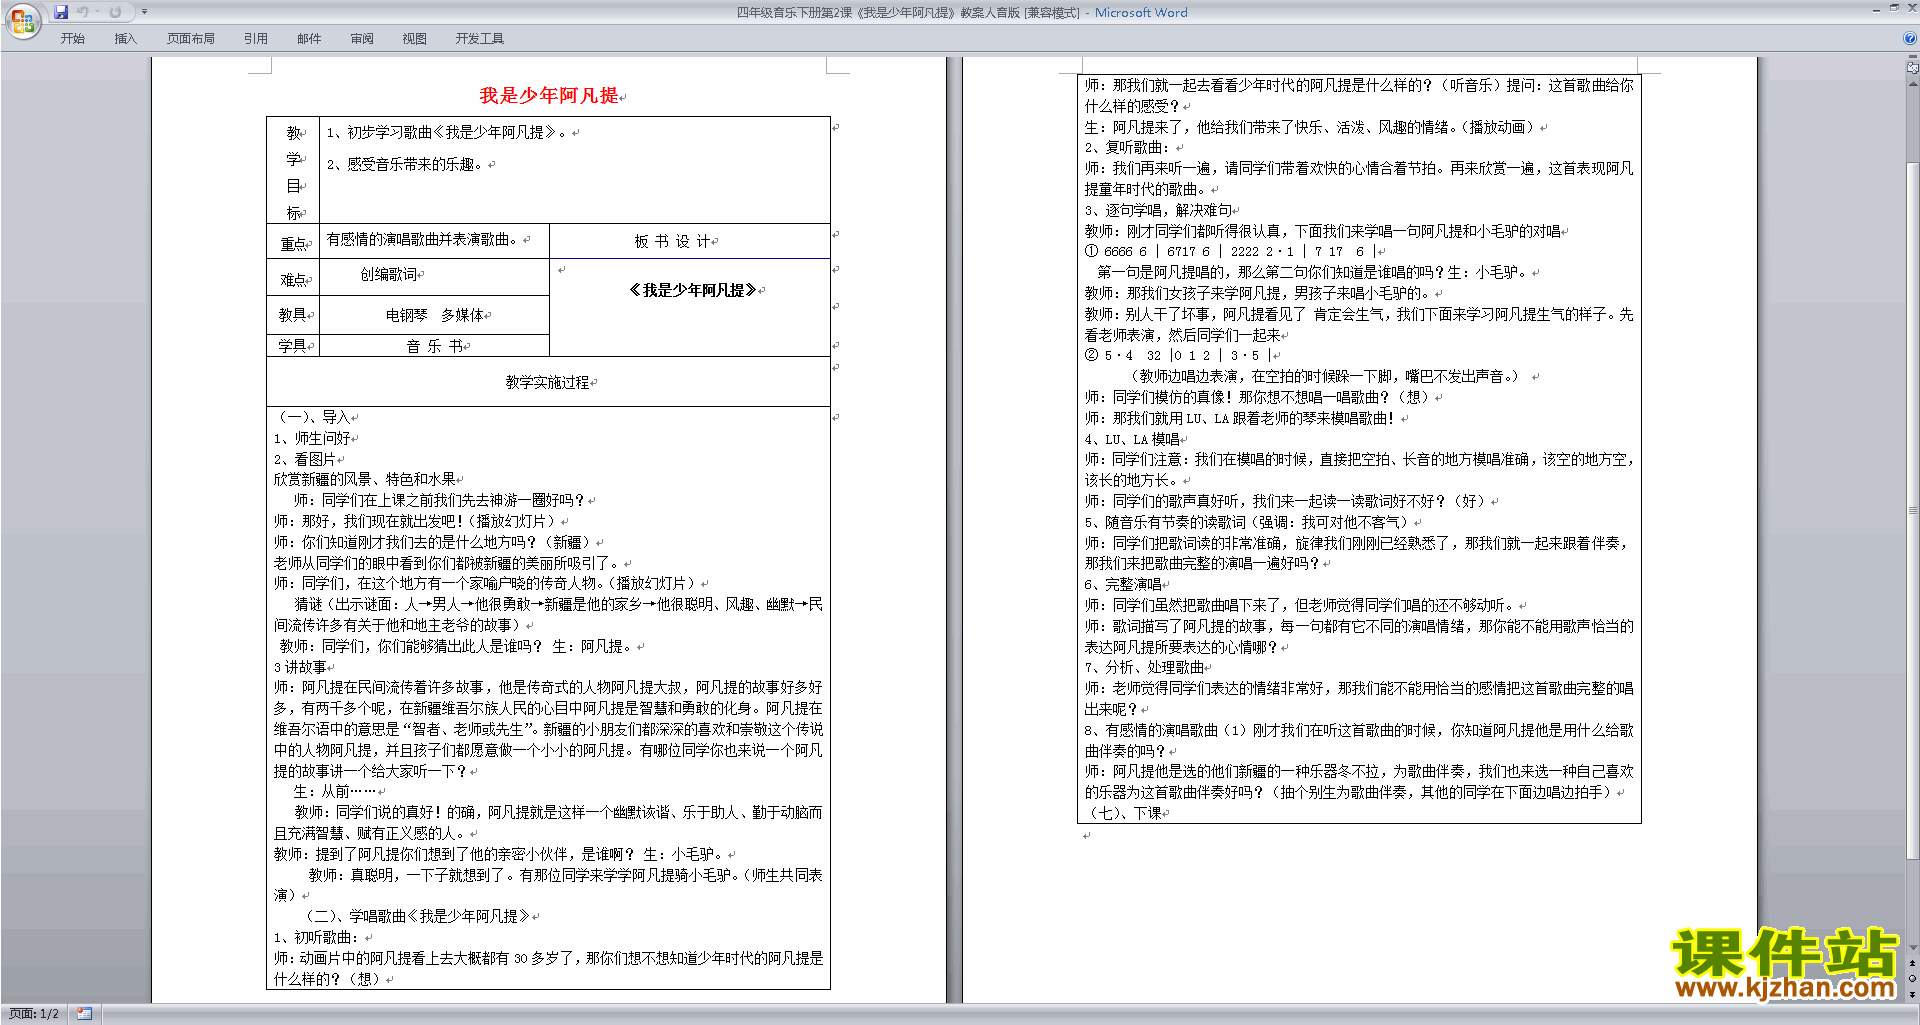
Task: Open the 视图 ribbon tab
Action: 414,39
